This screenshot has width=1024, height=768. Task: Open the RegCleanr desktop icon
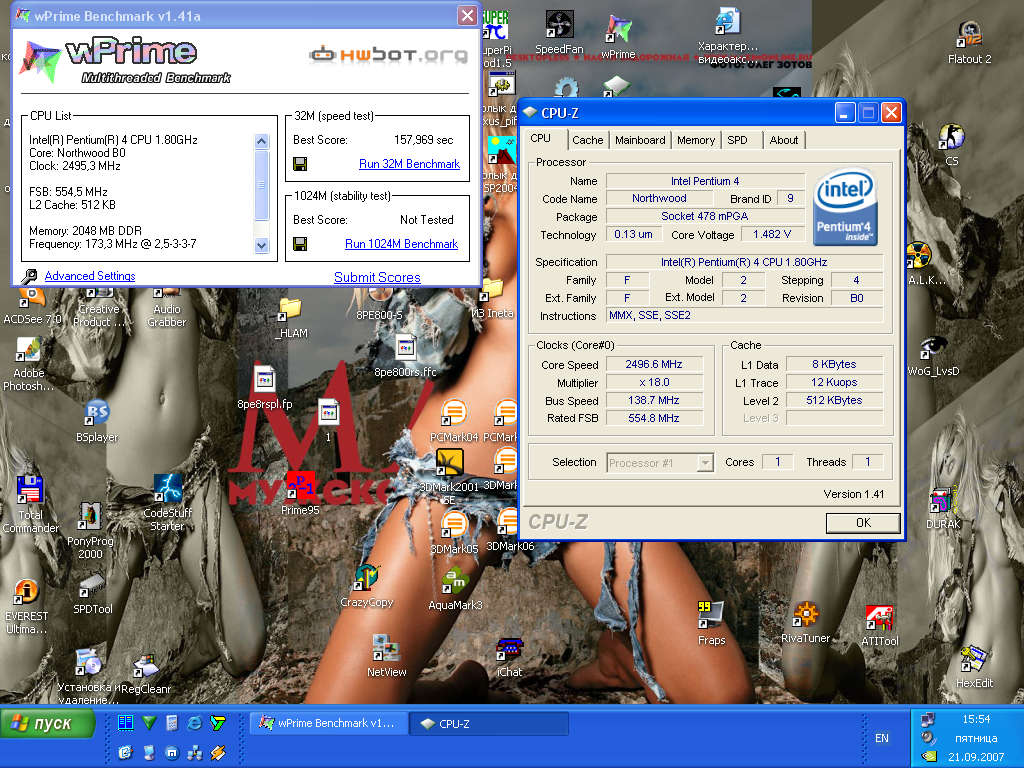(x=146, y=674)
